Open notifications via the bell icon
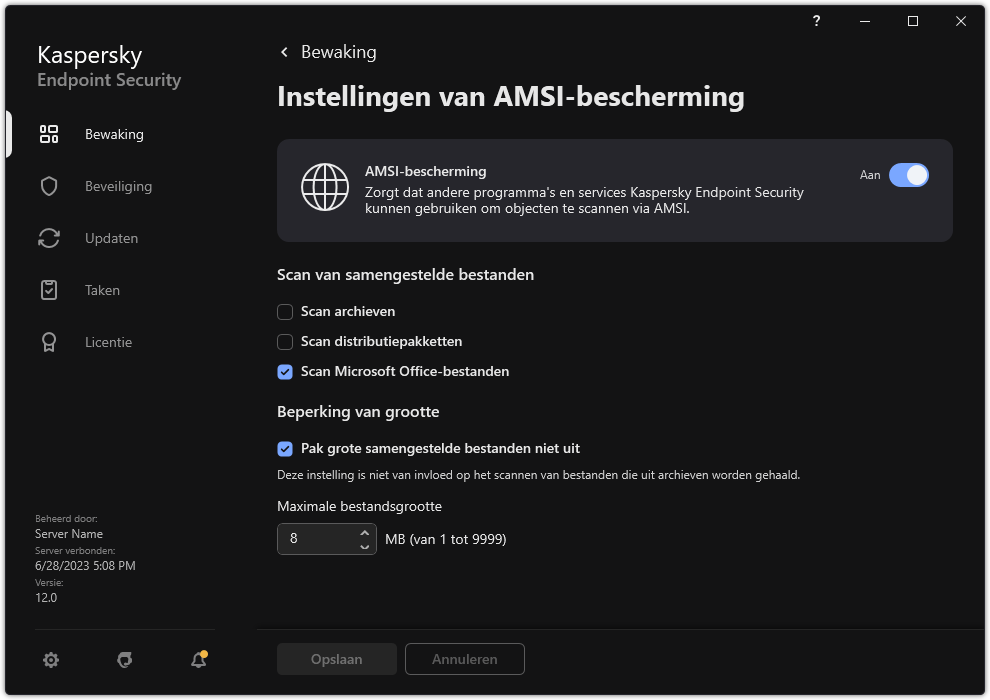The width and height of the screenshot is (990, 700). [197, 660]
